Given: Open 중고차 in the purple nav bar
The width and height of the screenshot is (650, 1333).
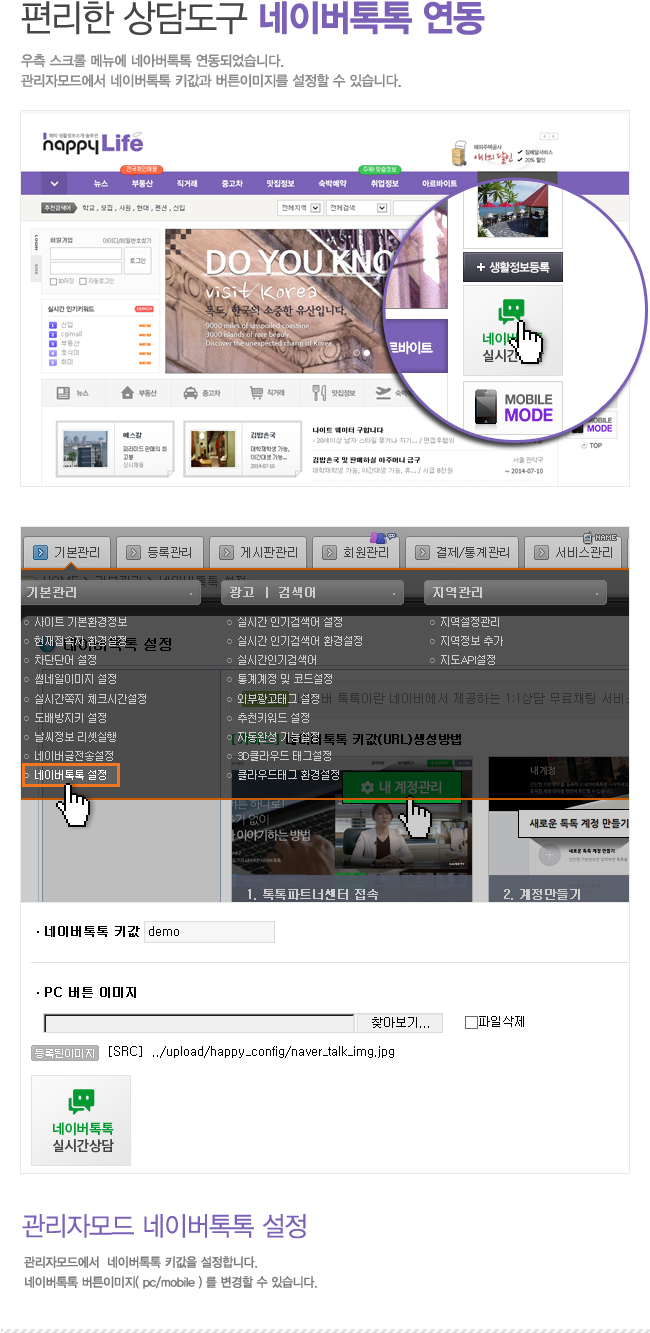Looking at the screenshot, I should [232, 184].
